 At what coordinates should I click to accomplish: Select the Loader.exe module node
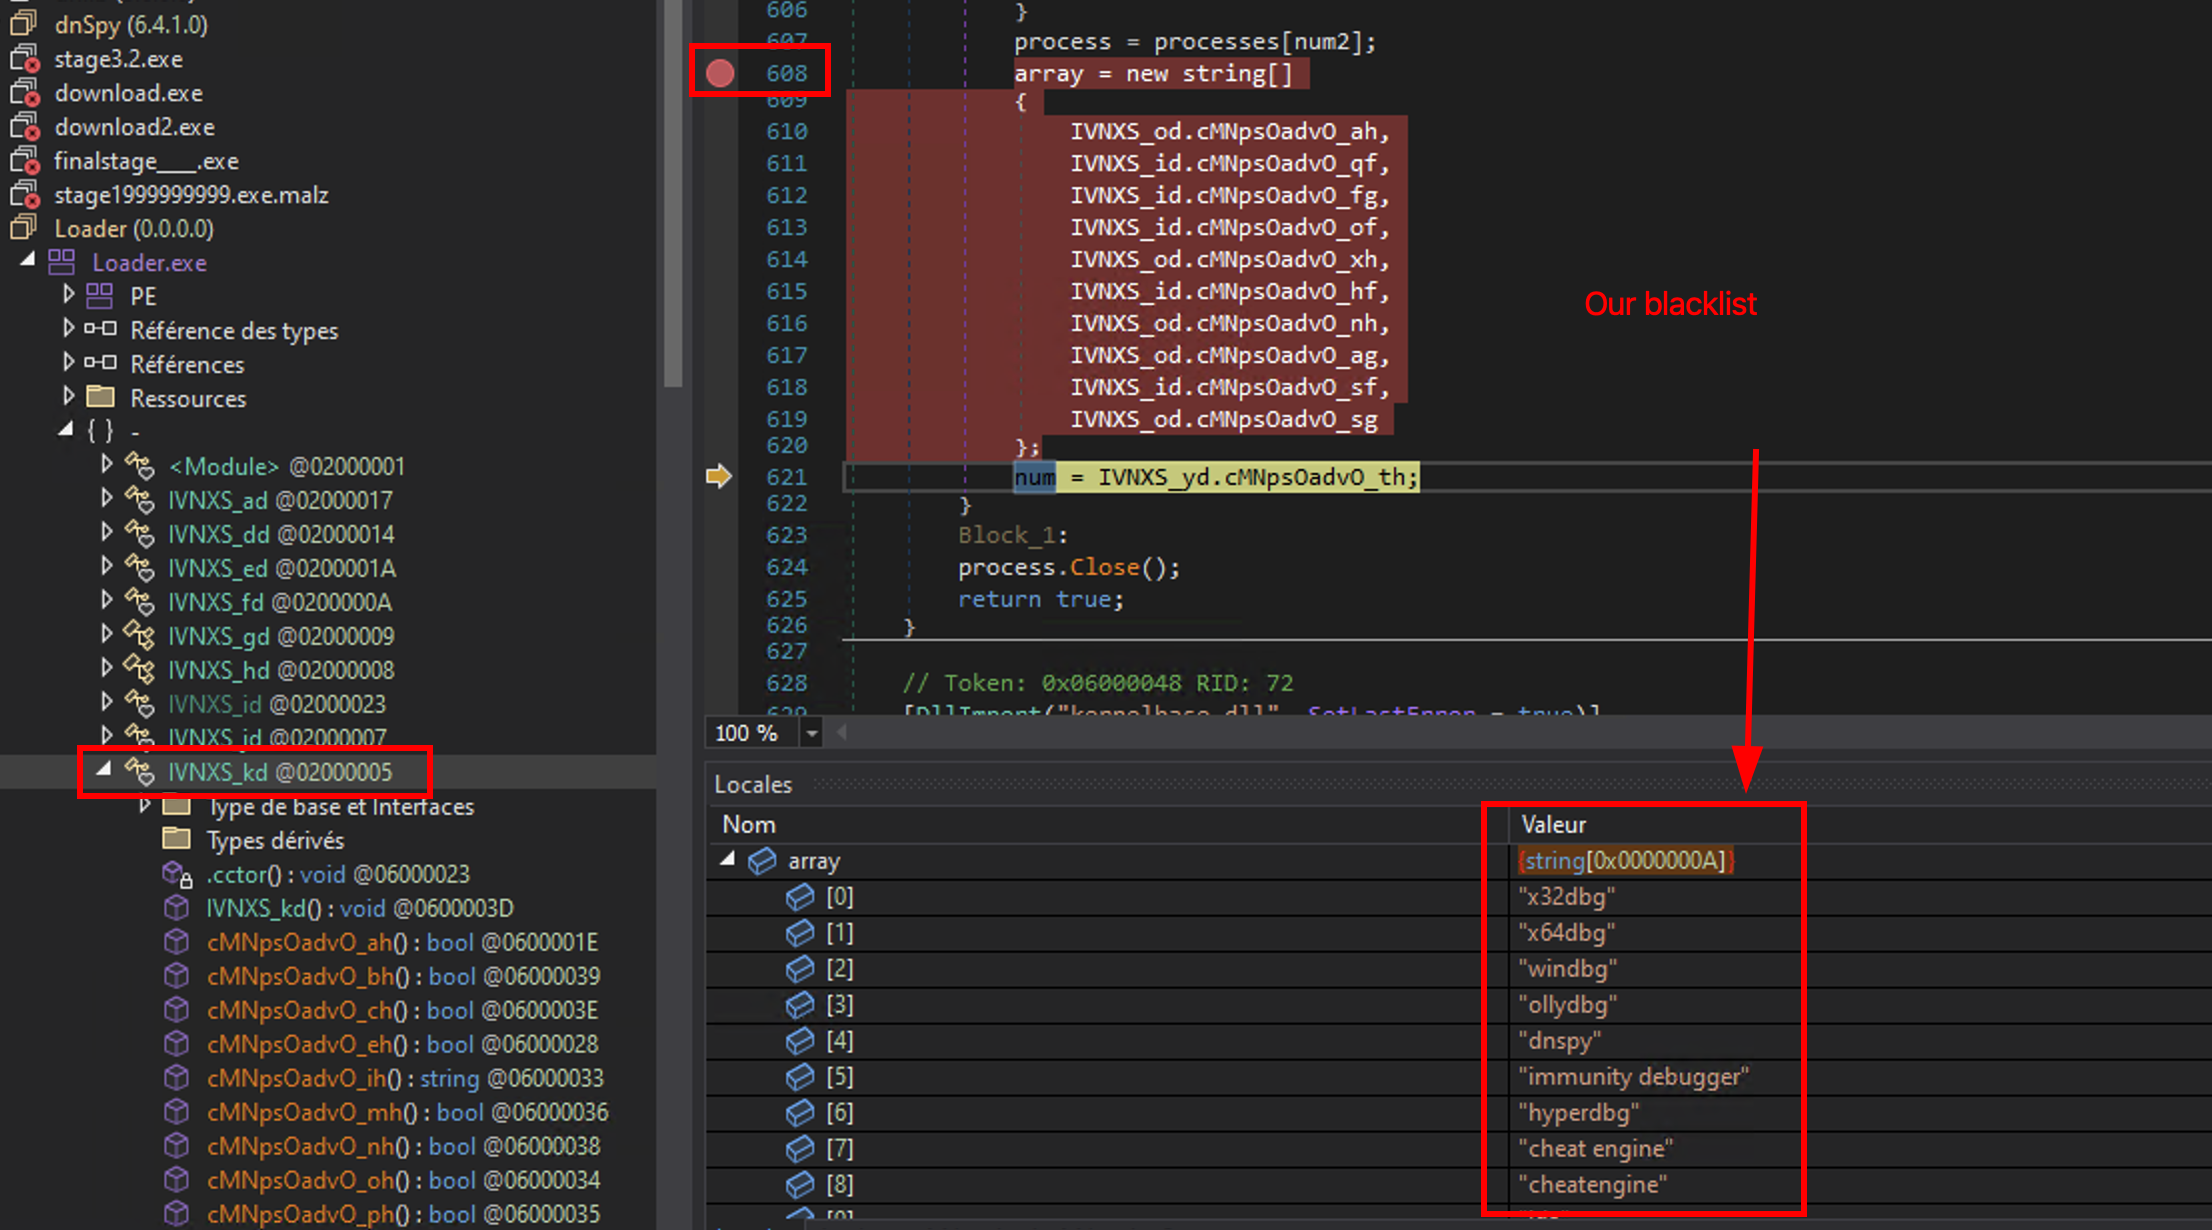pyautogui.click(x=149, y=263)
